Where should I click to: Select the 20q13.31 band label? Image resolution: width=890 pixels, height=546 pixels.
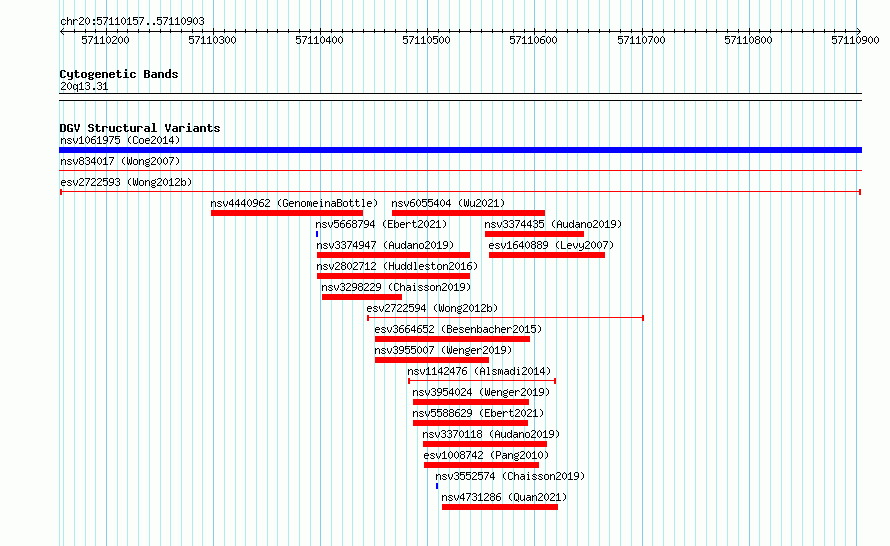coord(84,86)
